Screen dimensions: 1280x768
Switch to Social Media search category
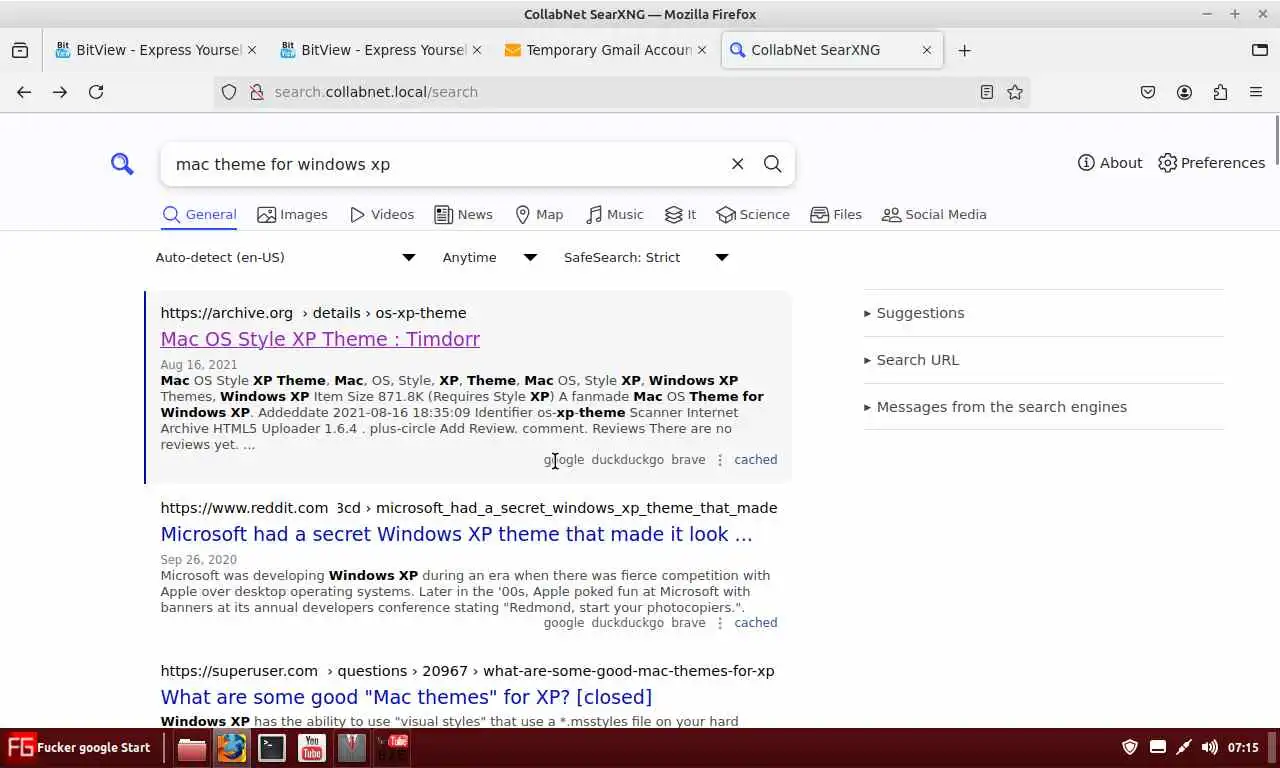[x=934, y=214]
